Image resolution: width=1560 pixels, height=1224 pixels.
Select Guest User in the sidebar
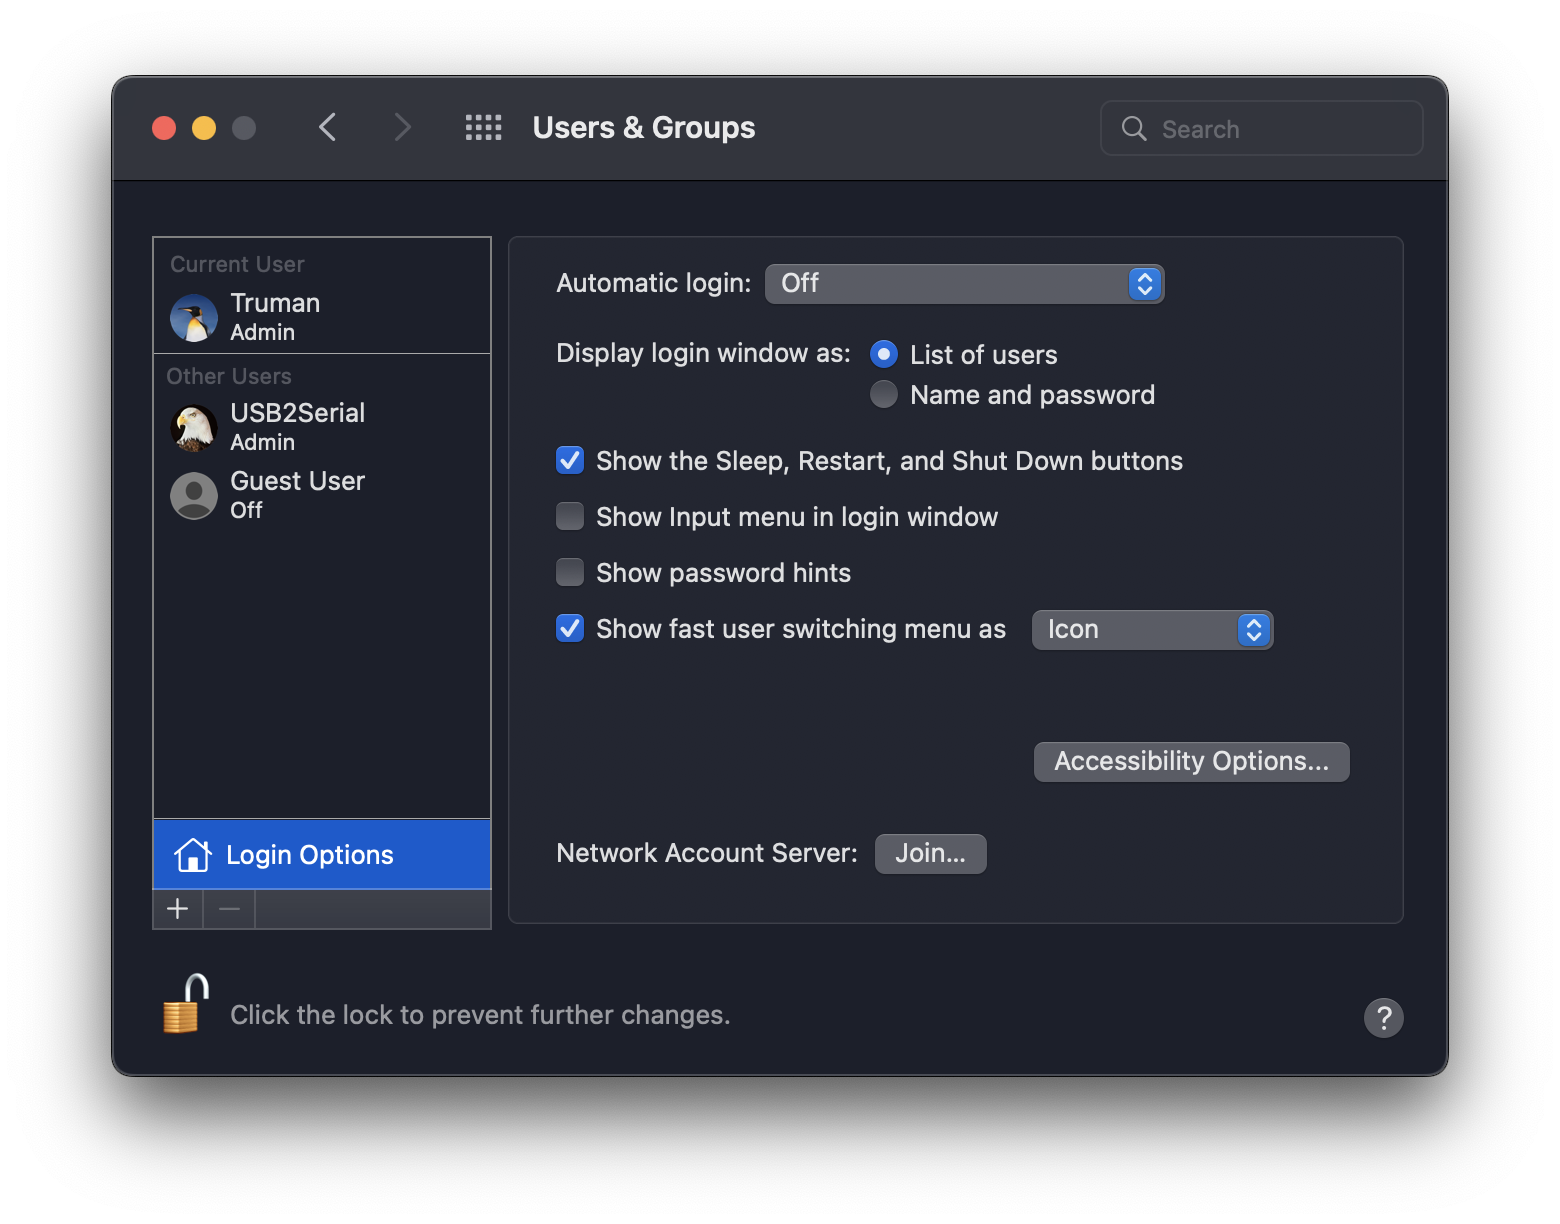(297, 495)
